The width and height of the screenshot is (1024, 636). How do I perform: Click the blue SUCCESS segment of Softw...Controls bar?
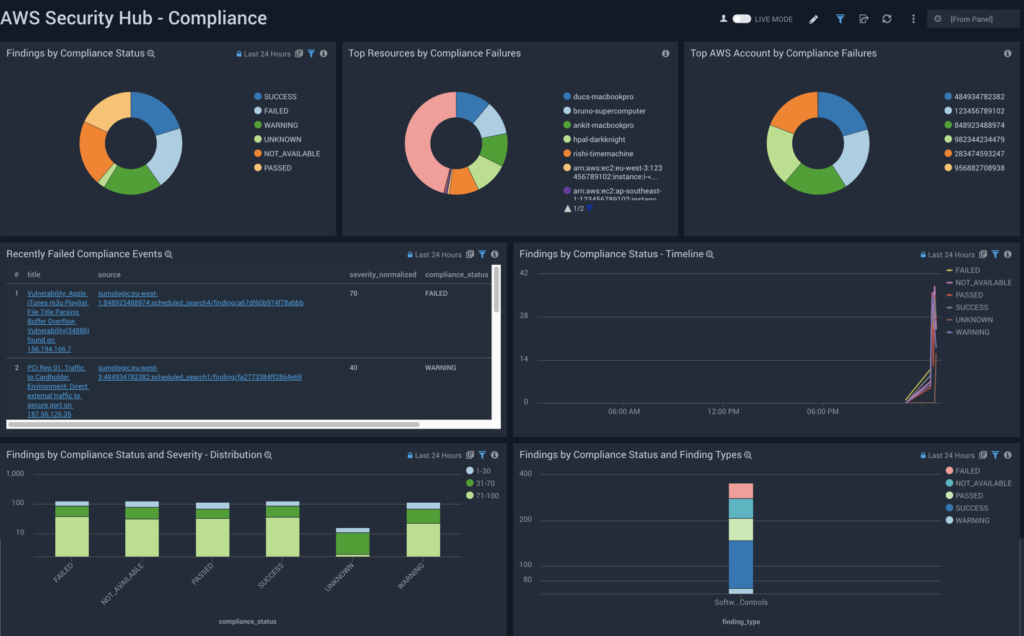click(741, 564)
